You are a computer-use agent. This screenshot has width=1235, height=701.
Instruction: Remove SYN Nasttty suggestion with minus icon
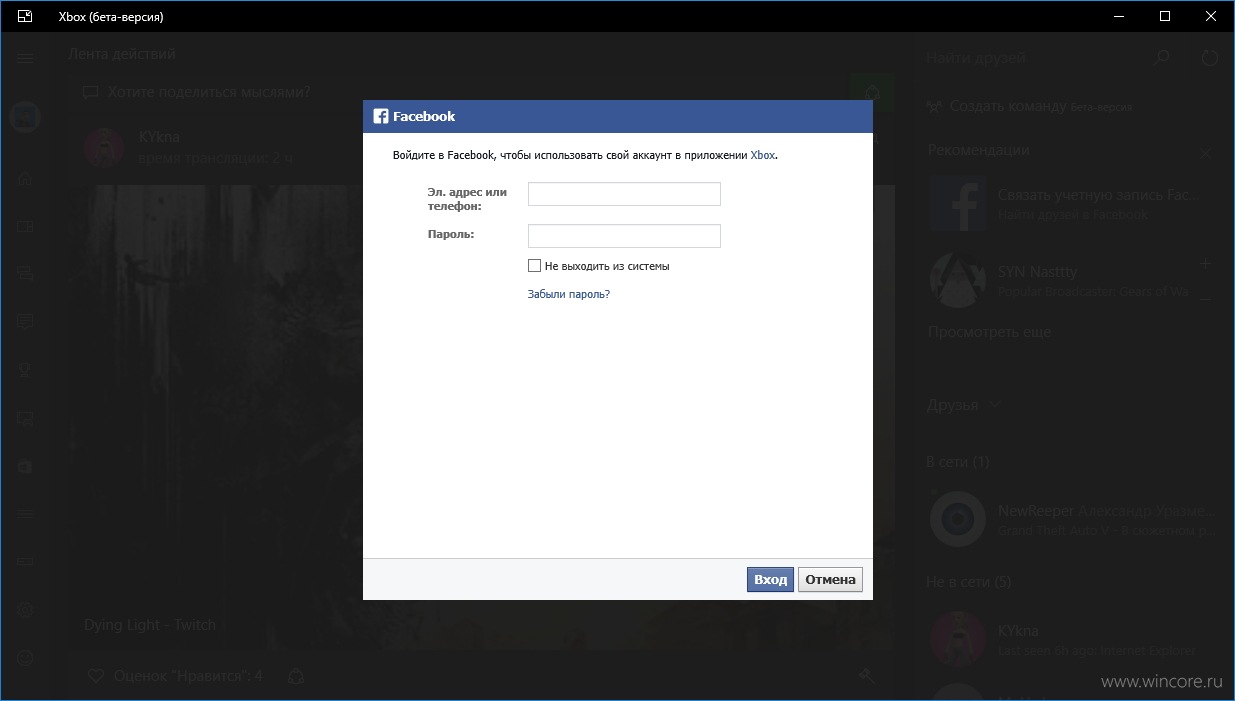[x=1206, y=298]
